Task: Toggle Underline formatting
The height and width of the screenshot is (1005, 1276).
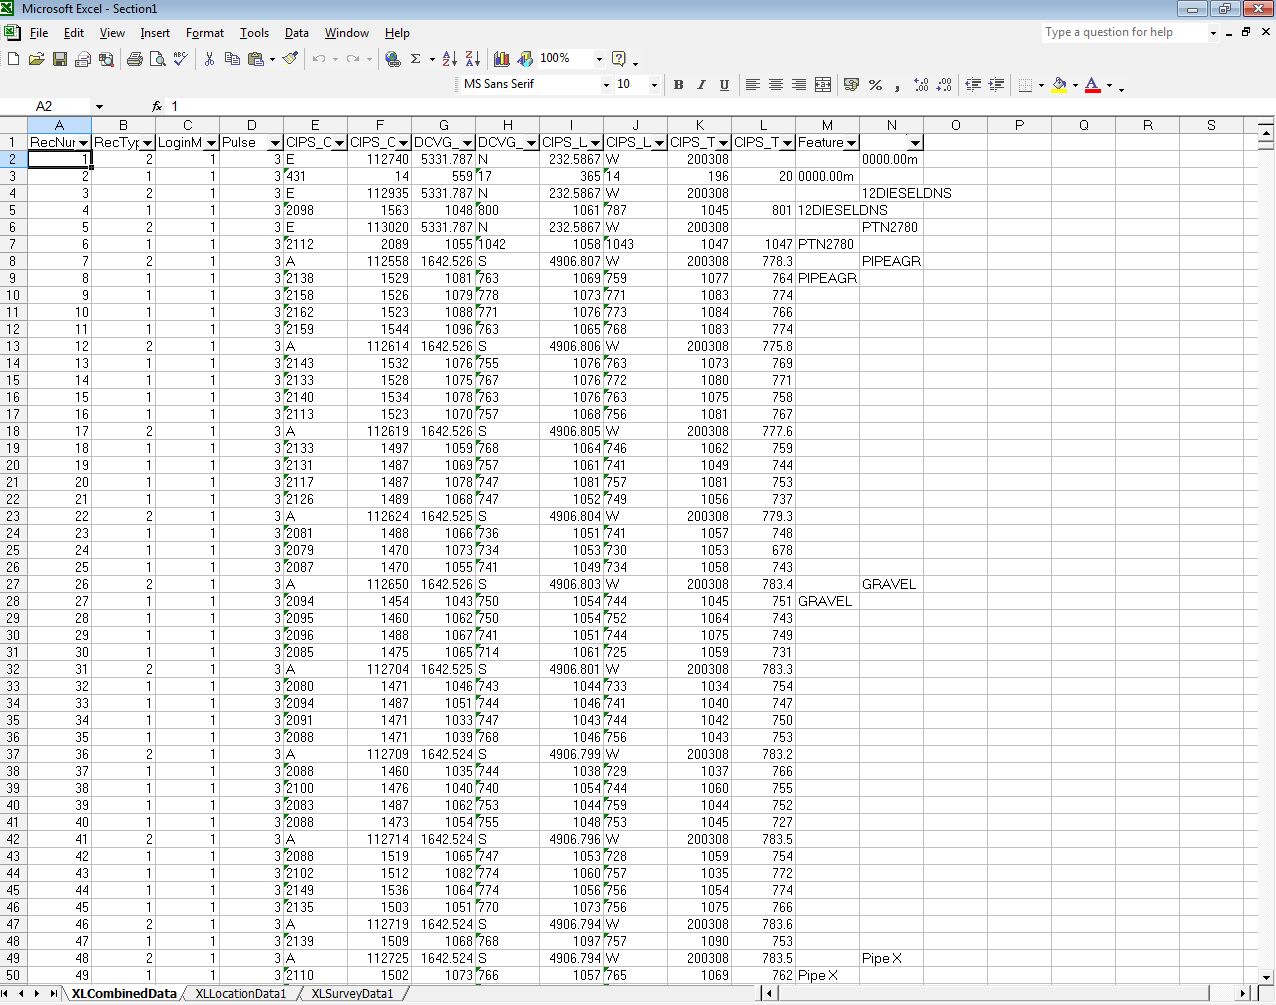Action: coord(724,85)
